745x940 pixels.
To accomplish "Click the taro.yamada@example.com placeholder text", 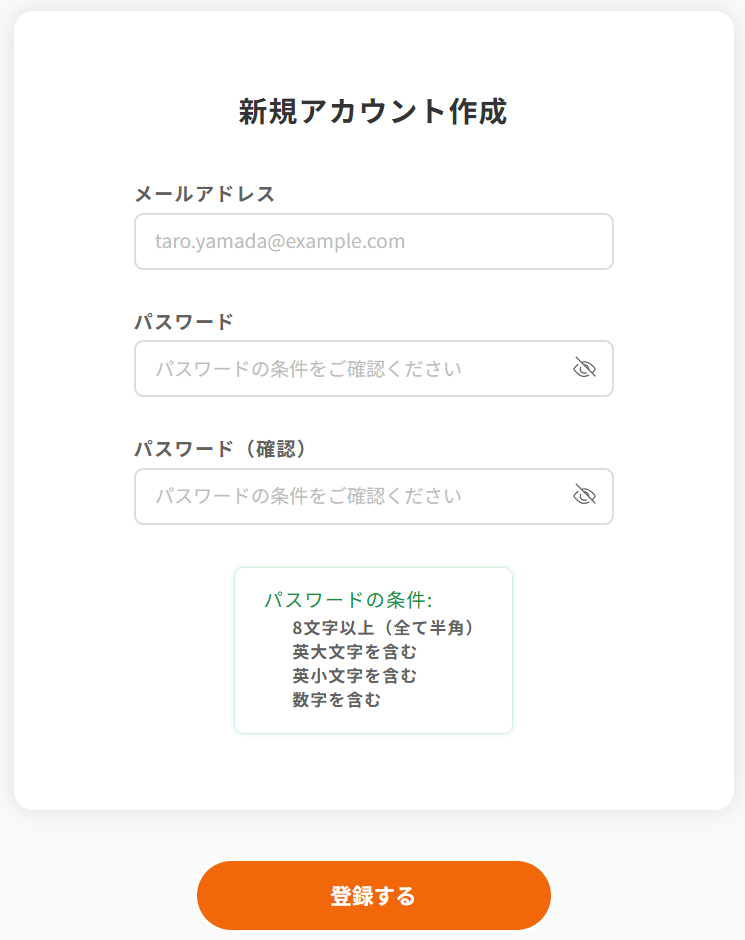I will 280,242.
